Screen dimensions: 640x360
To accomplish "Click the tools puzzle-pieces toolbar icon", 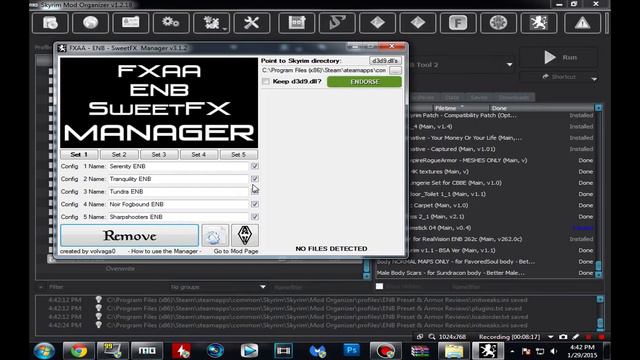I will coord(211,22).
